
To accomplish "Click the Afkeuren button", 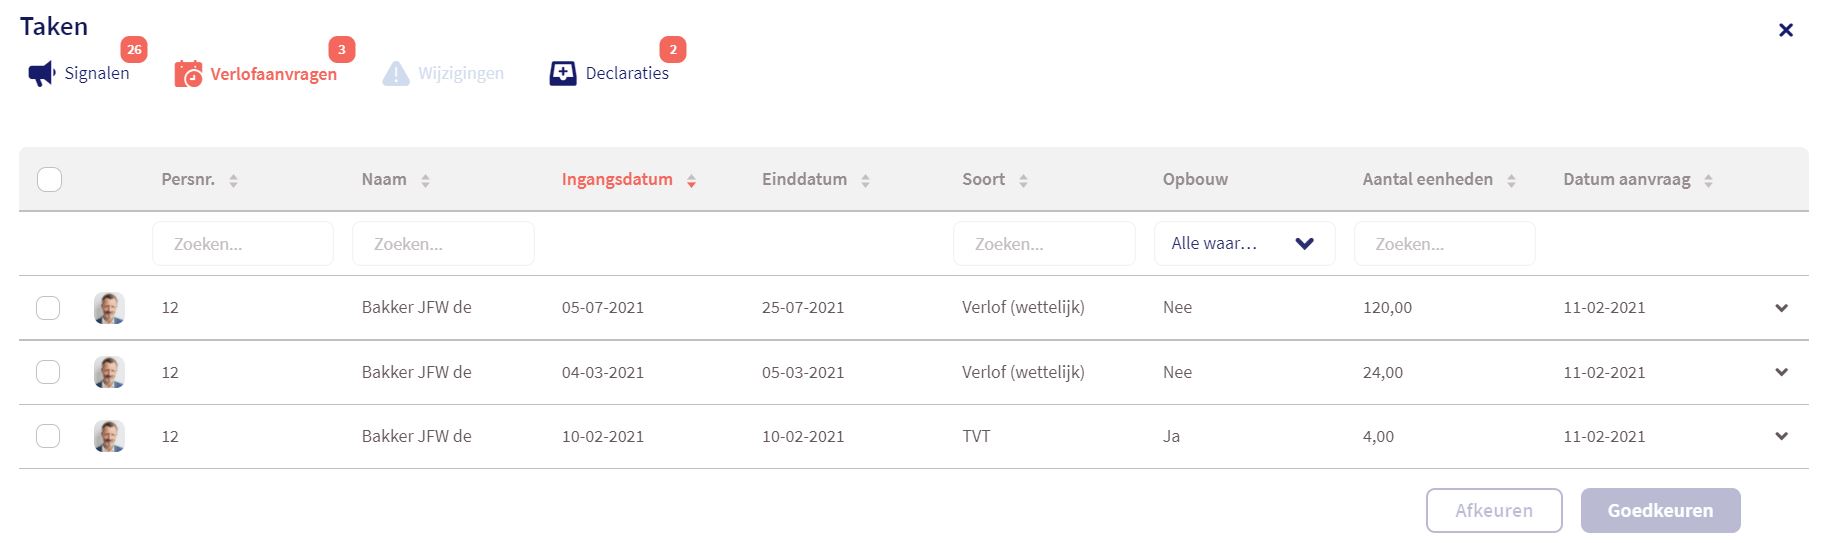I will (x=1493, y=511).
